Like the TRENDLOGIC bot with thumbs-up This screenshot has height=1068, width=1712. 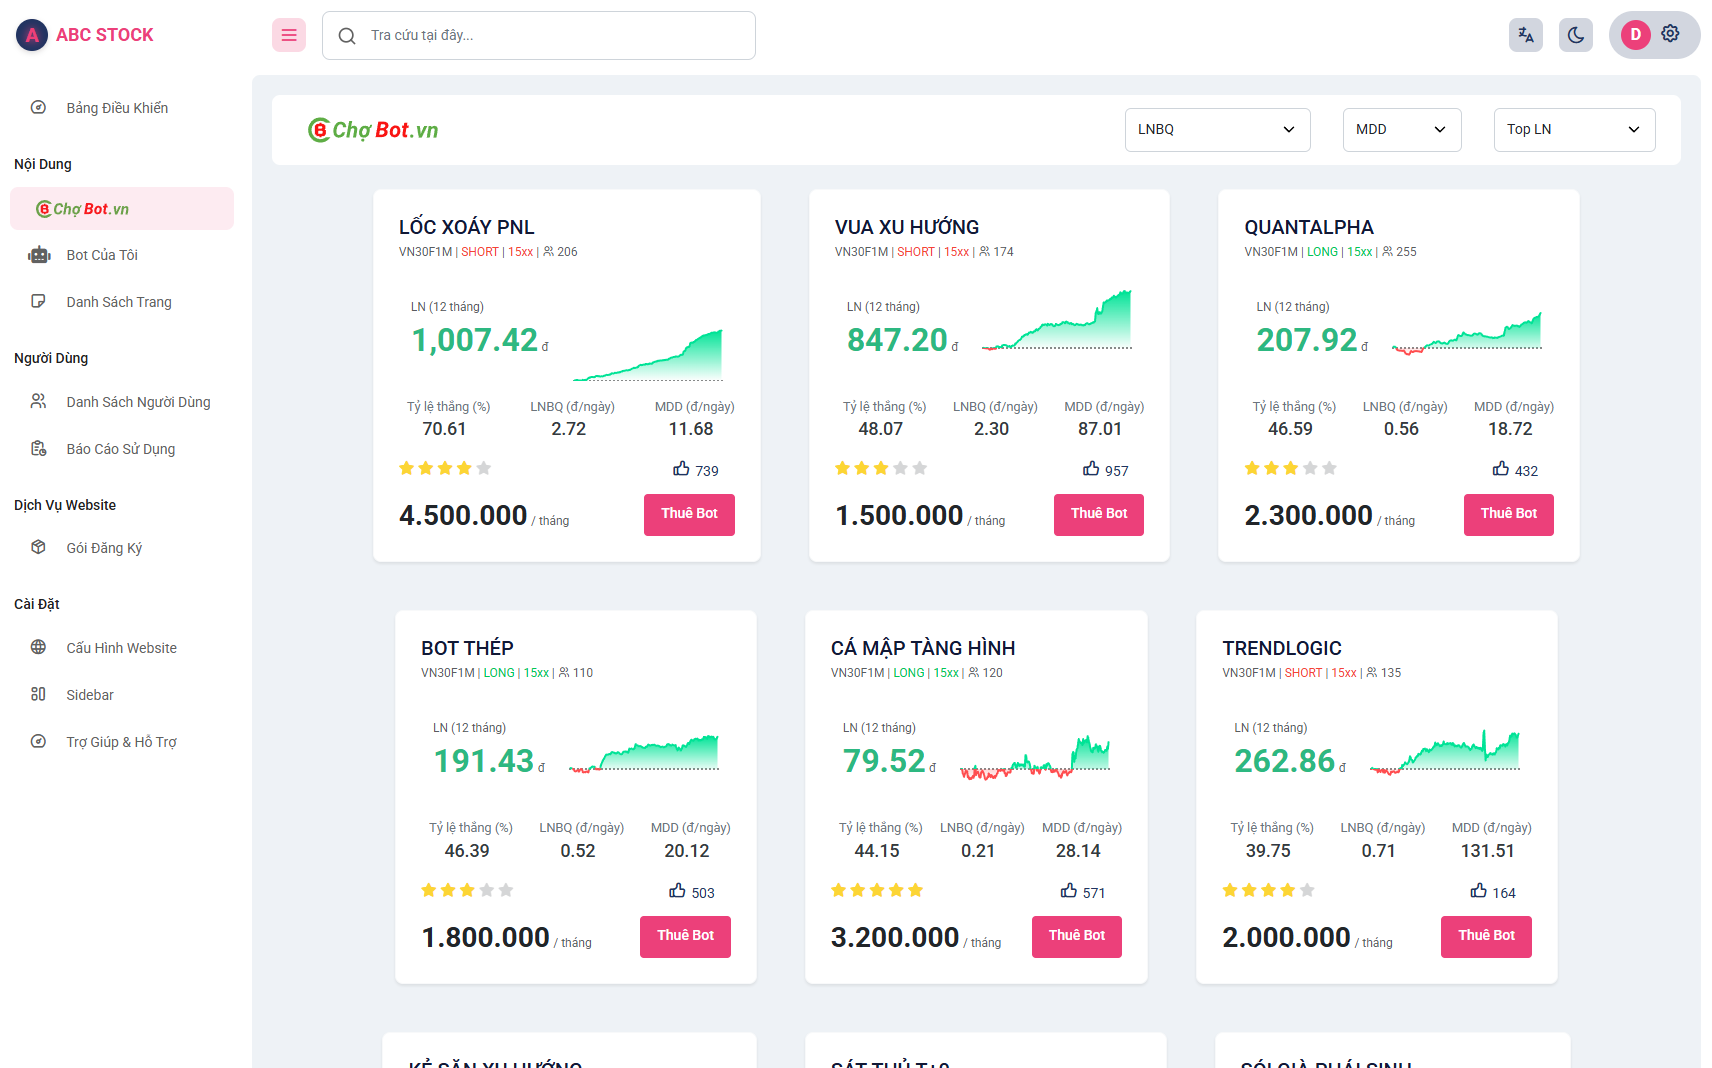click(1478, 891)
